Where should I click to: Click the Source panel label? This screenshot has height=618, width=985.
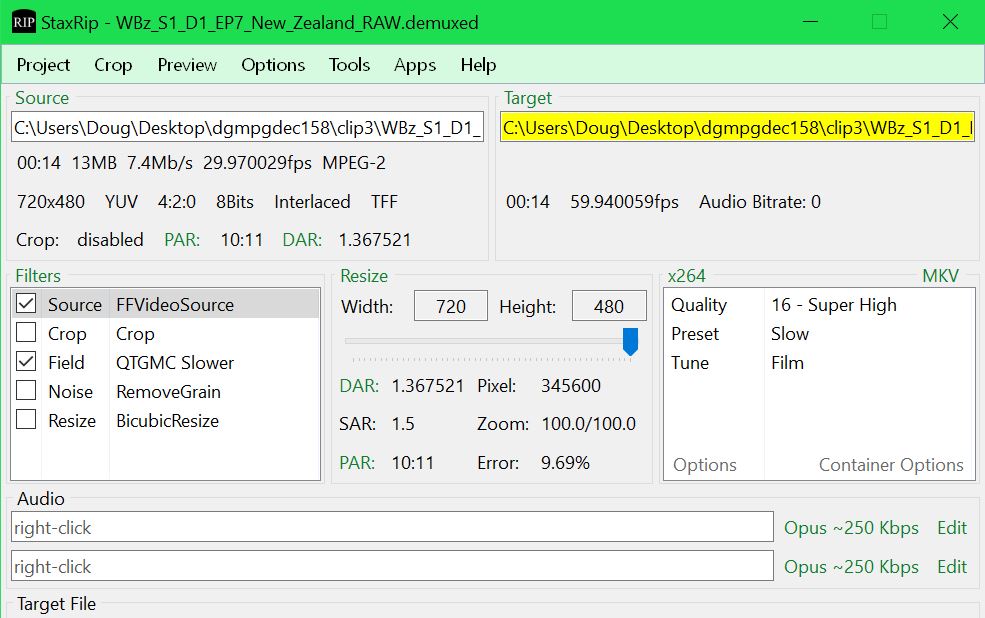coord(41,98)
